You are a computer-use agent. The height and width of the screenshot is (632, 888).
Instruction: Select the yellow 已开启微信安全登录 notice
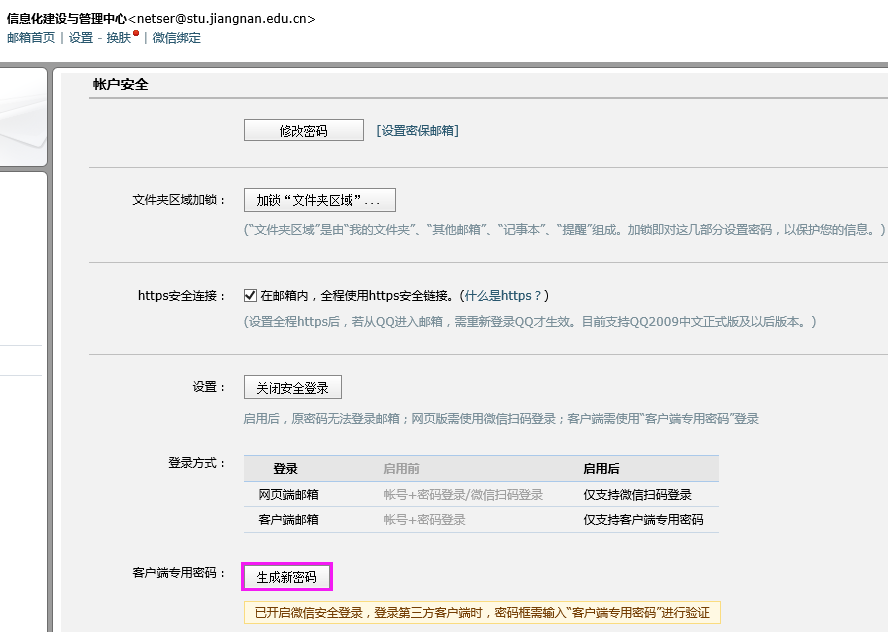click(x=482, y=613)
